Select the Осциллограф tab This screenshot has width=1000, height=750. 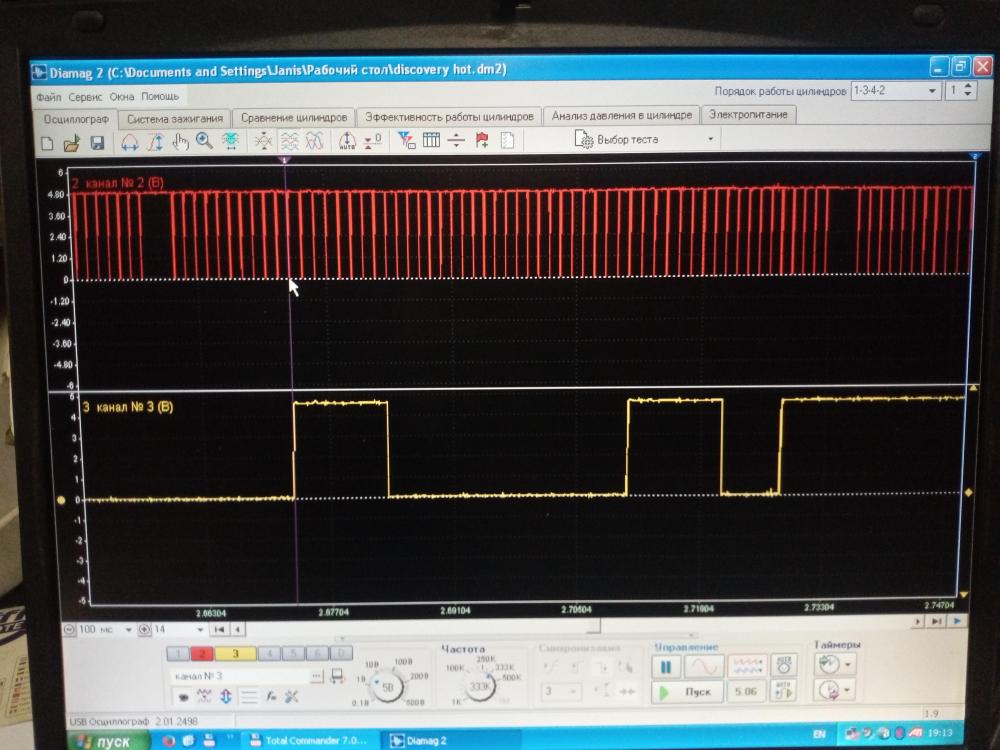76,119
